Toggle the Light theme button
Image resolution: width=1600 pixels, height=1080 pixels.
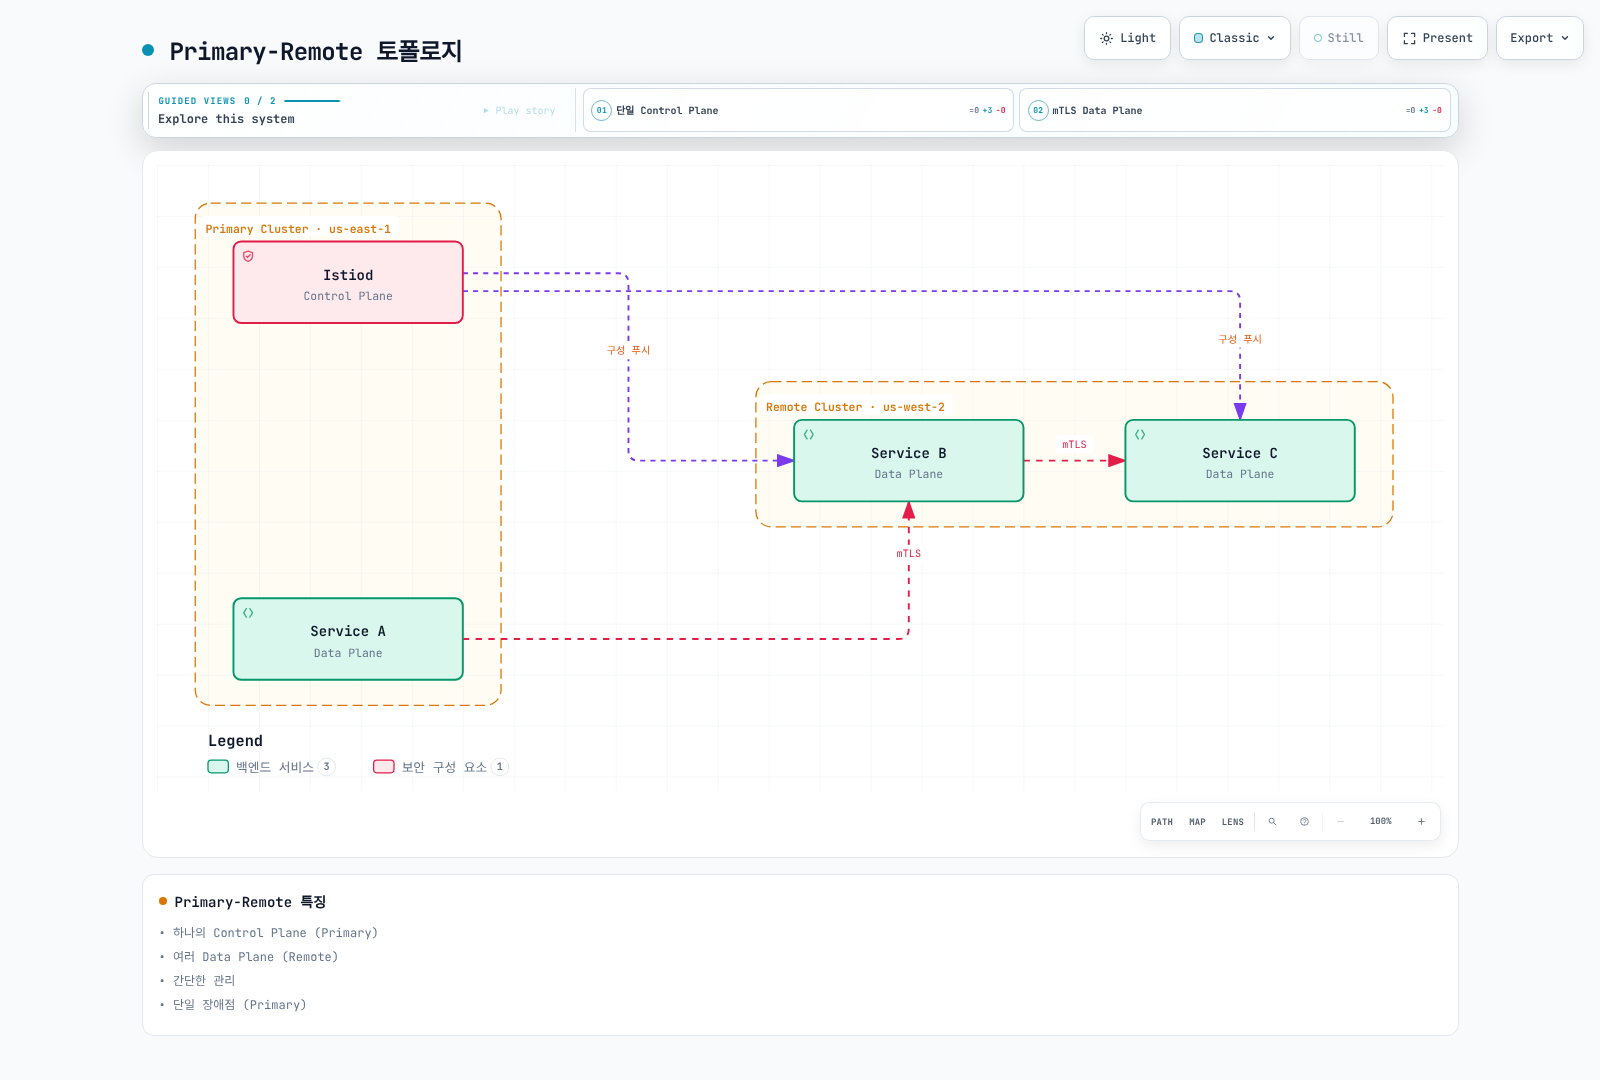[1127, 38]
